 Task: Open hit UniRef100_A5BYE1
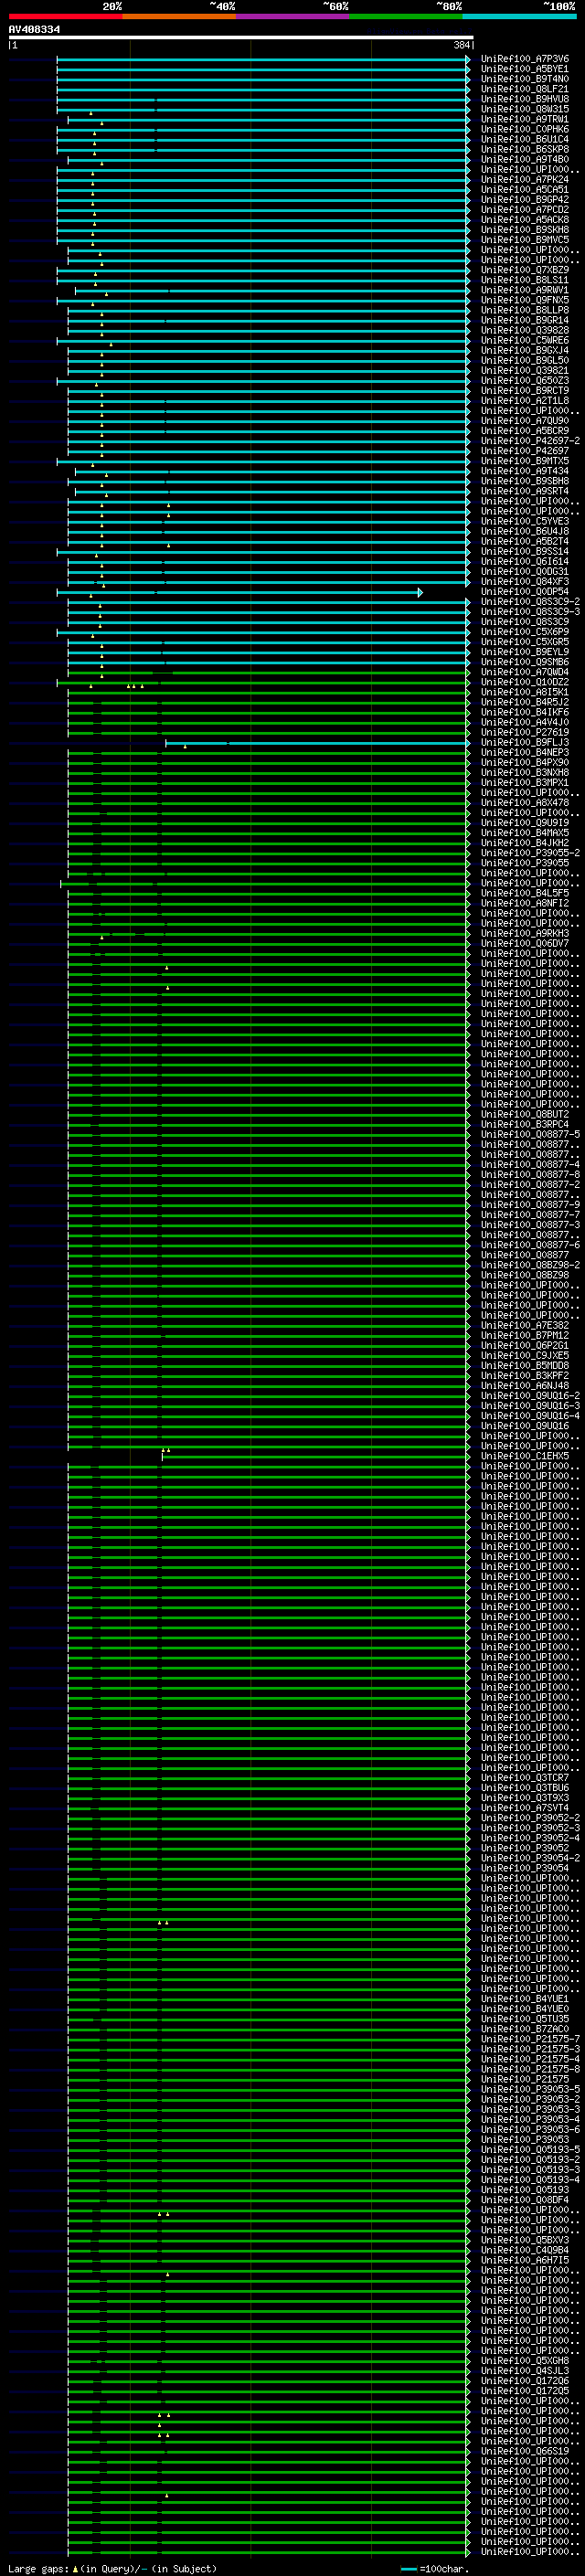click(525, 69)
